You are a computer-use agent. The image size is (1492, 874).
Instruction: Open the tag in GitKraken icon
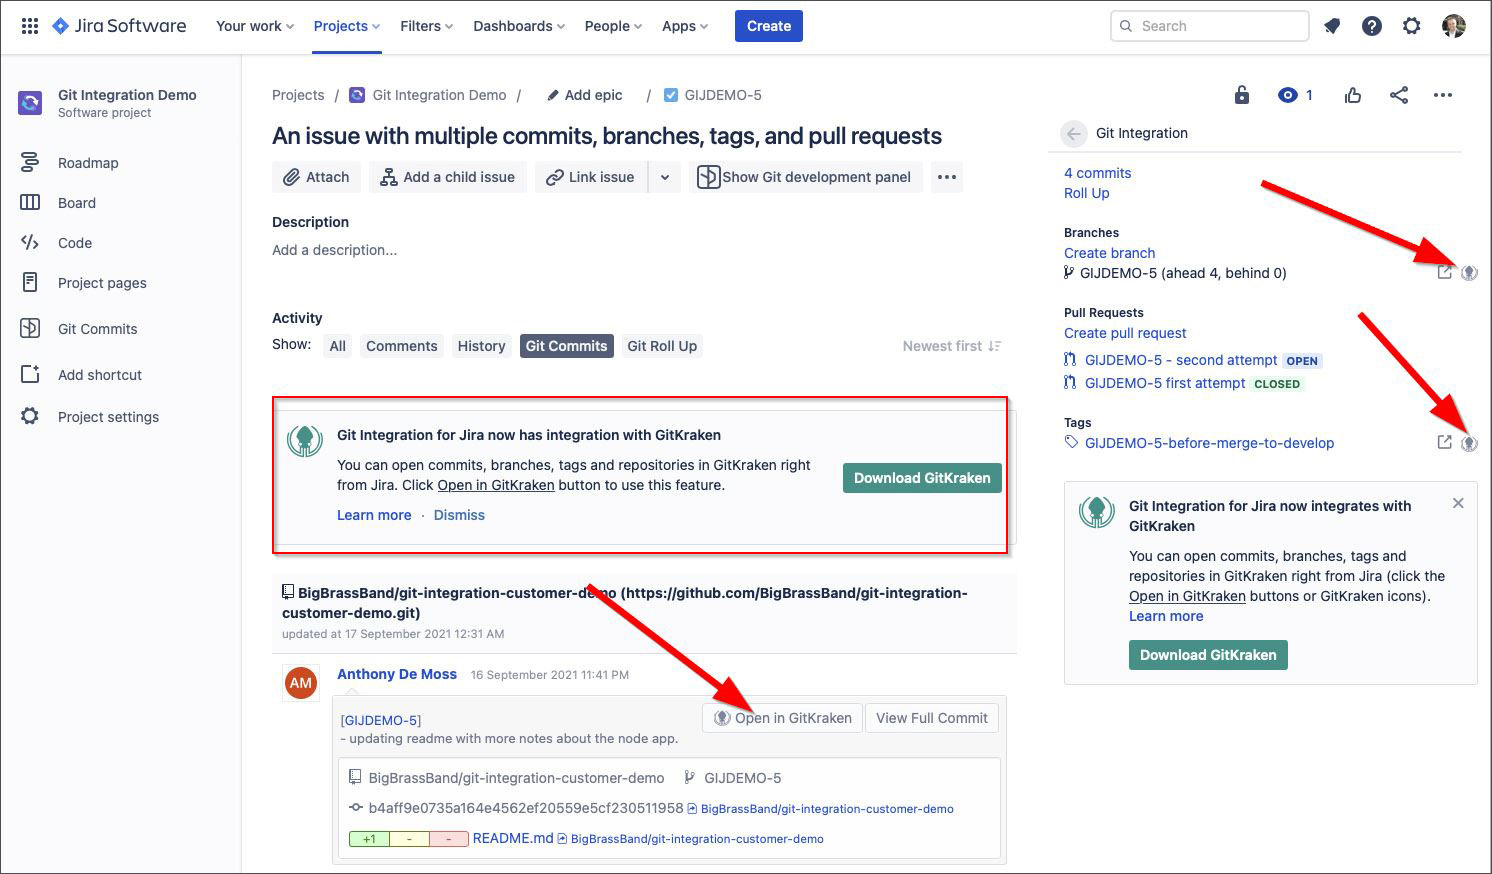click(1469, 442)
